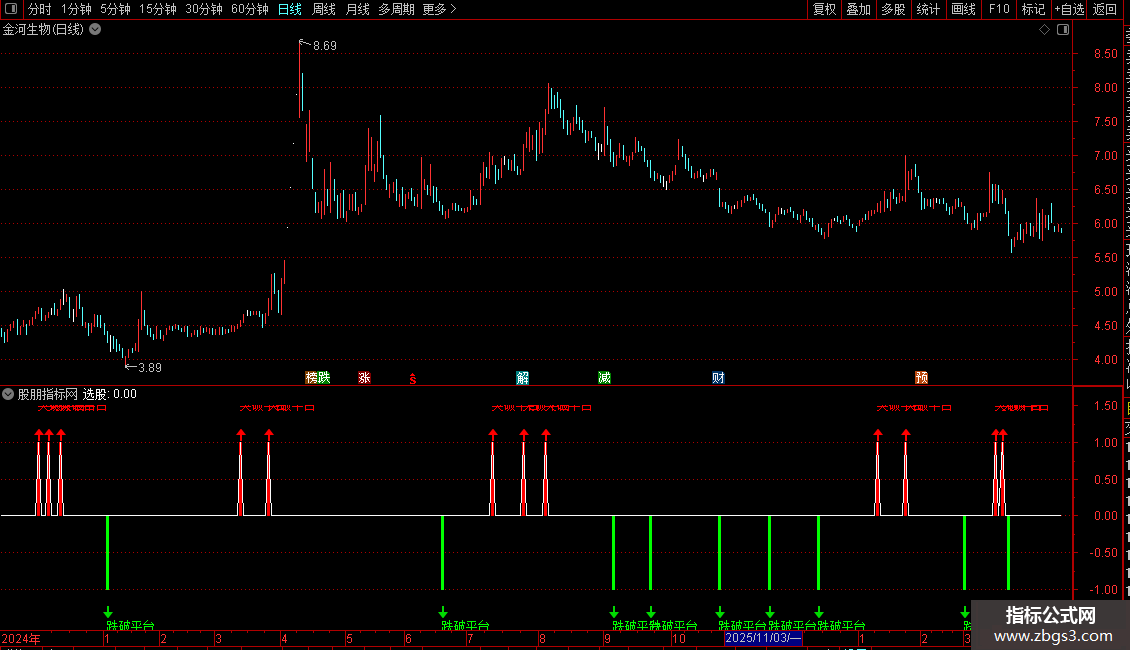The height and width of the screenshot is (650, 1130).
Task: Click the 3.89 low price label
Action: [150, 368]
